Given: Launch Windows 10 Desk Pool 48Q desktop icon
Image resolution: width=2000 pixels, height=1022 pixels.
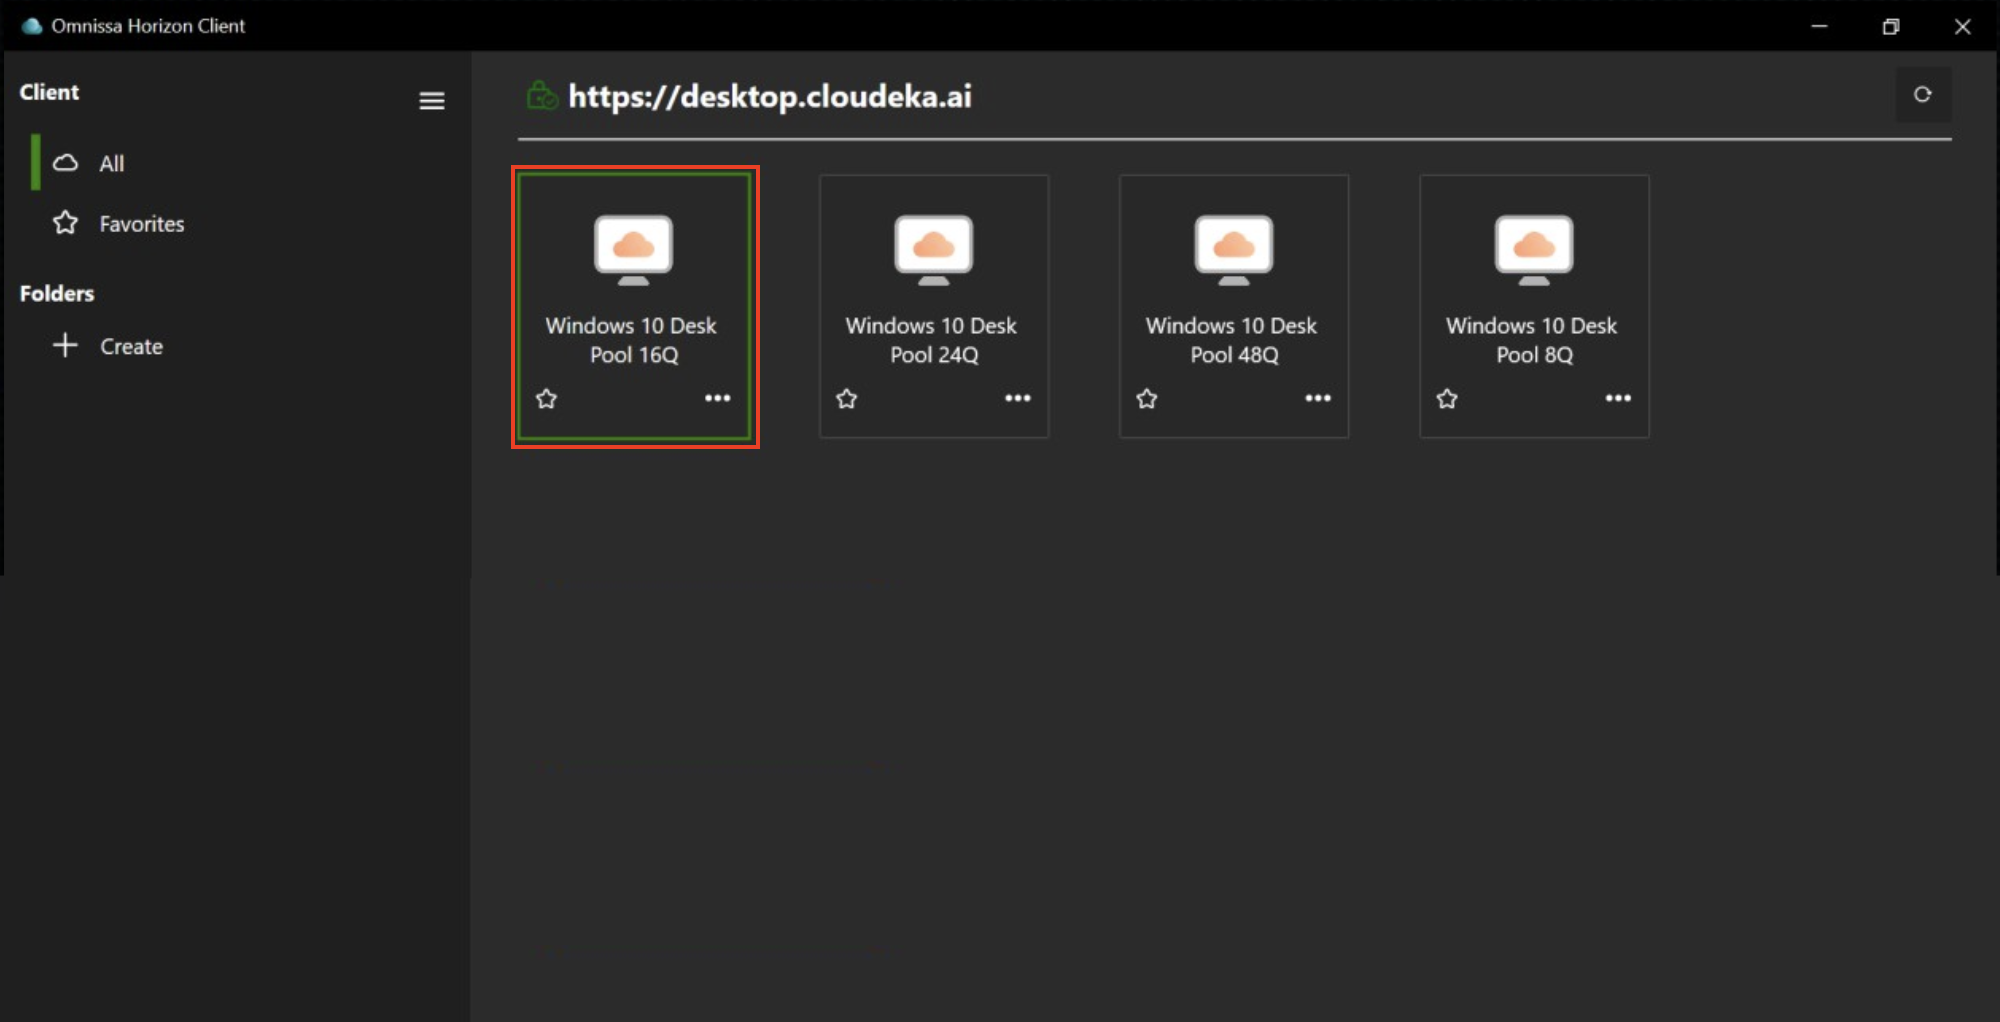Looking at the screenshot, I should coord(1233,250).
